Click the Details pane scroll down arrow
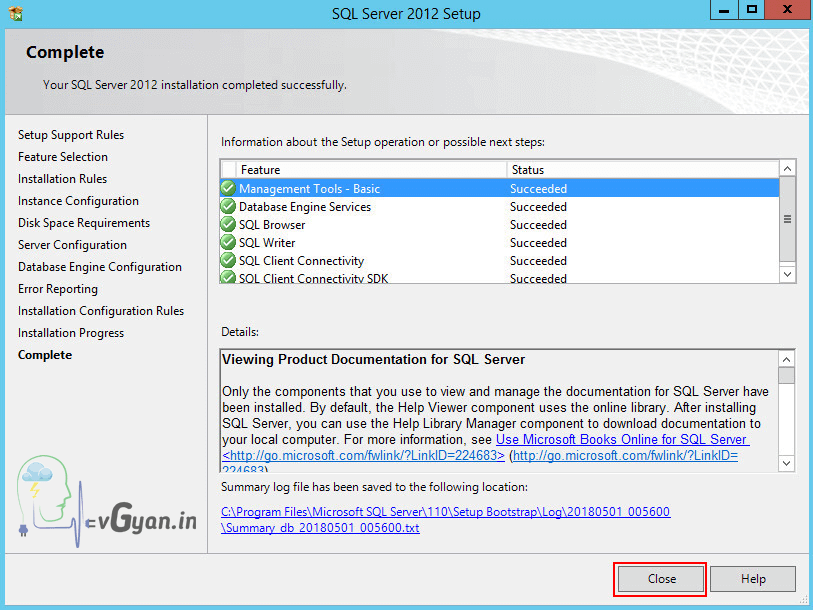 (x=787, y=463)
